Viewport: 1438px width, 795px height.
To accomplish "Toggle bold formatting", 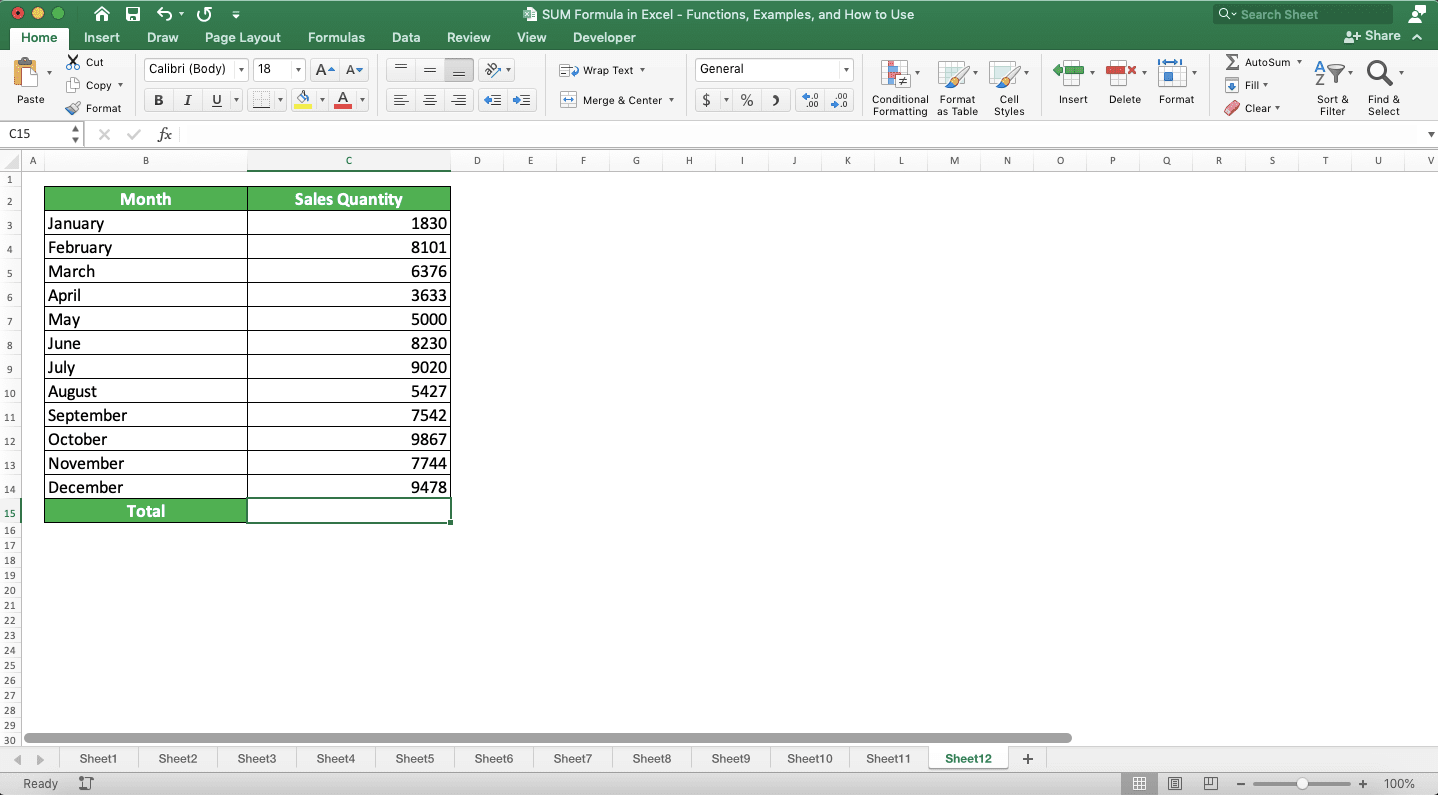I will [x=157, y=100].
